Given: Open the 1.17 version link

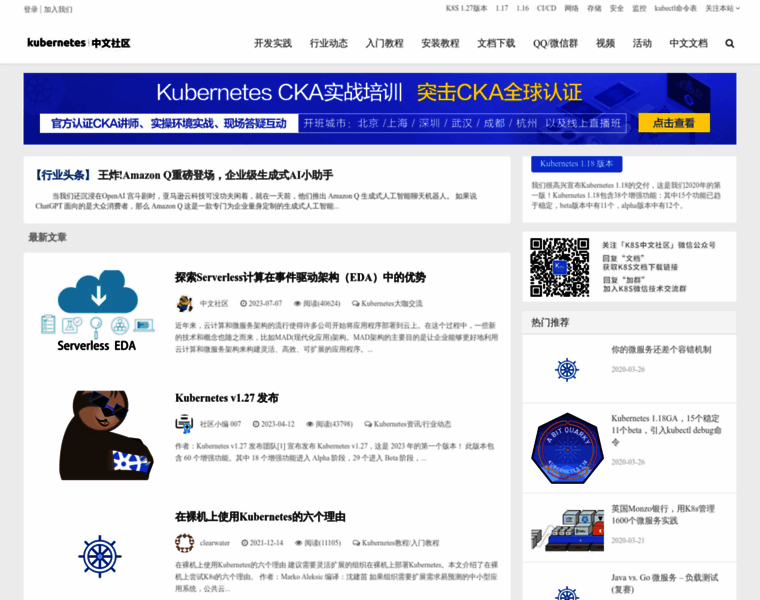Looking at the screenshot, I should [502, 8].
